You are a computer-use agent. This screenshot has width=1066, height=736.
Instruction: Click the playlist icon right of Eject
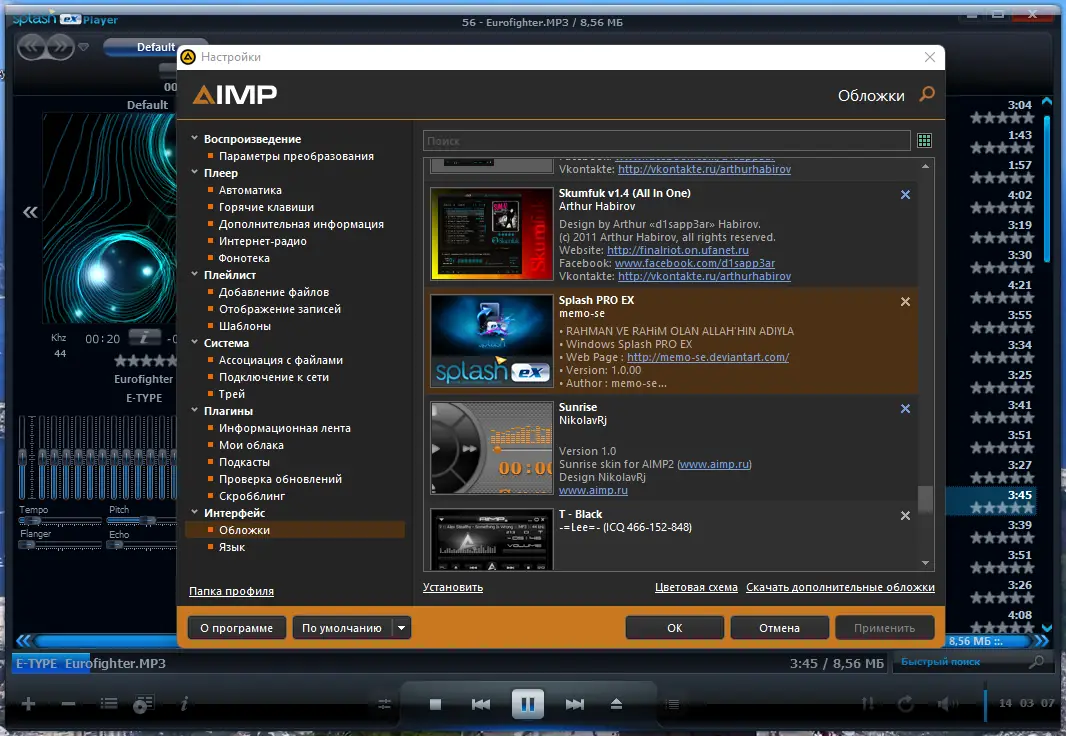pyautogui.click(x=672, y=705)
